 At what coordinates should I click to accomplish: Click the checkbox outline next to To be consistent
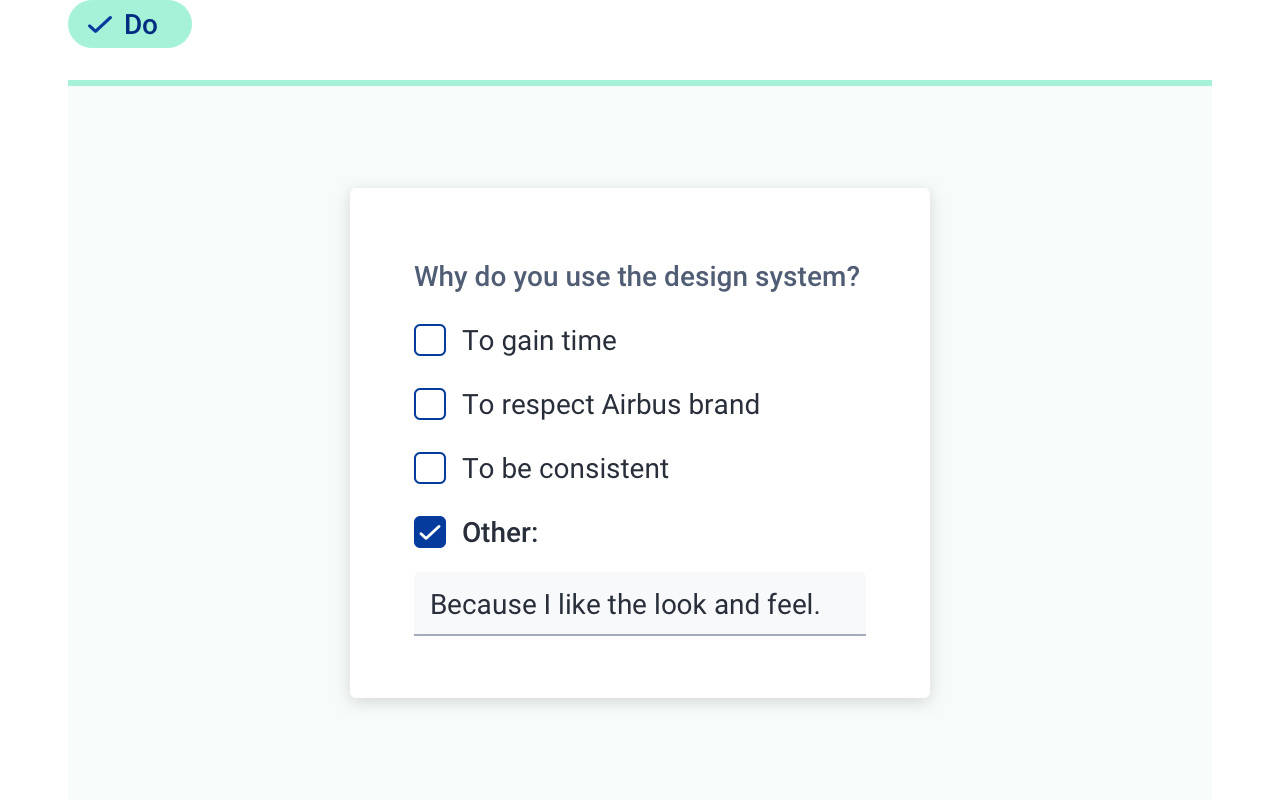[x=430, y=468]
